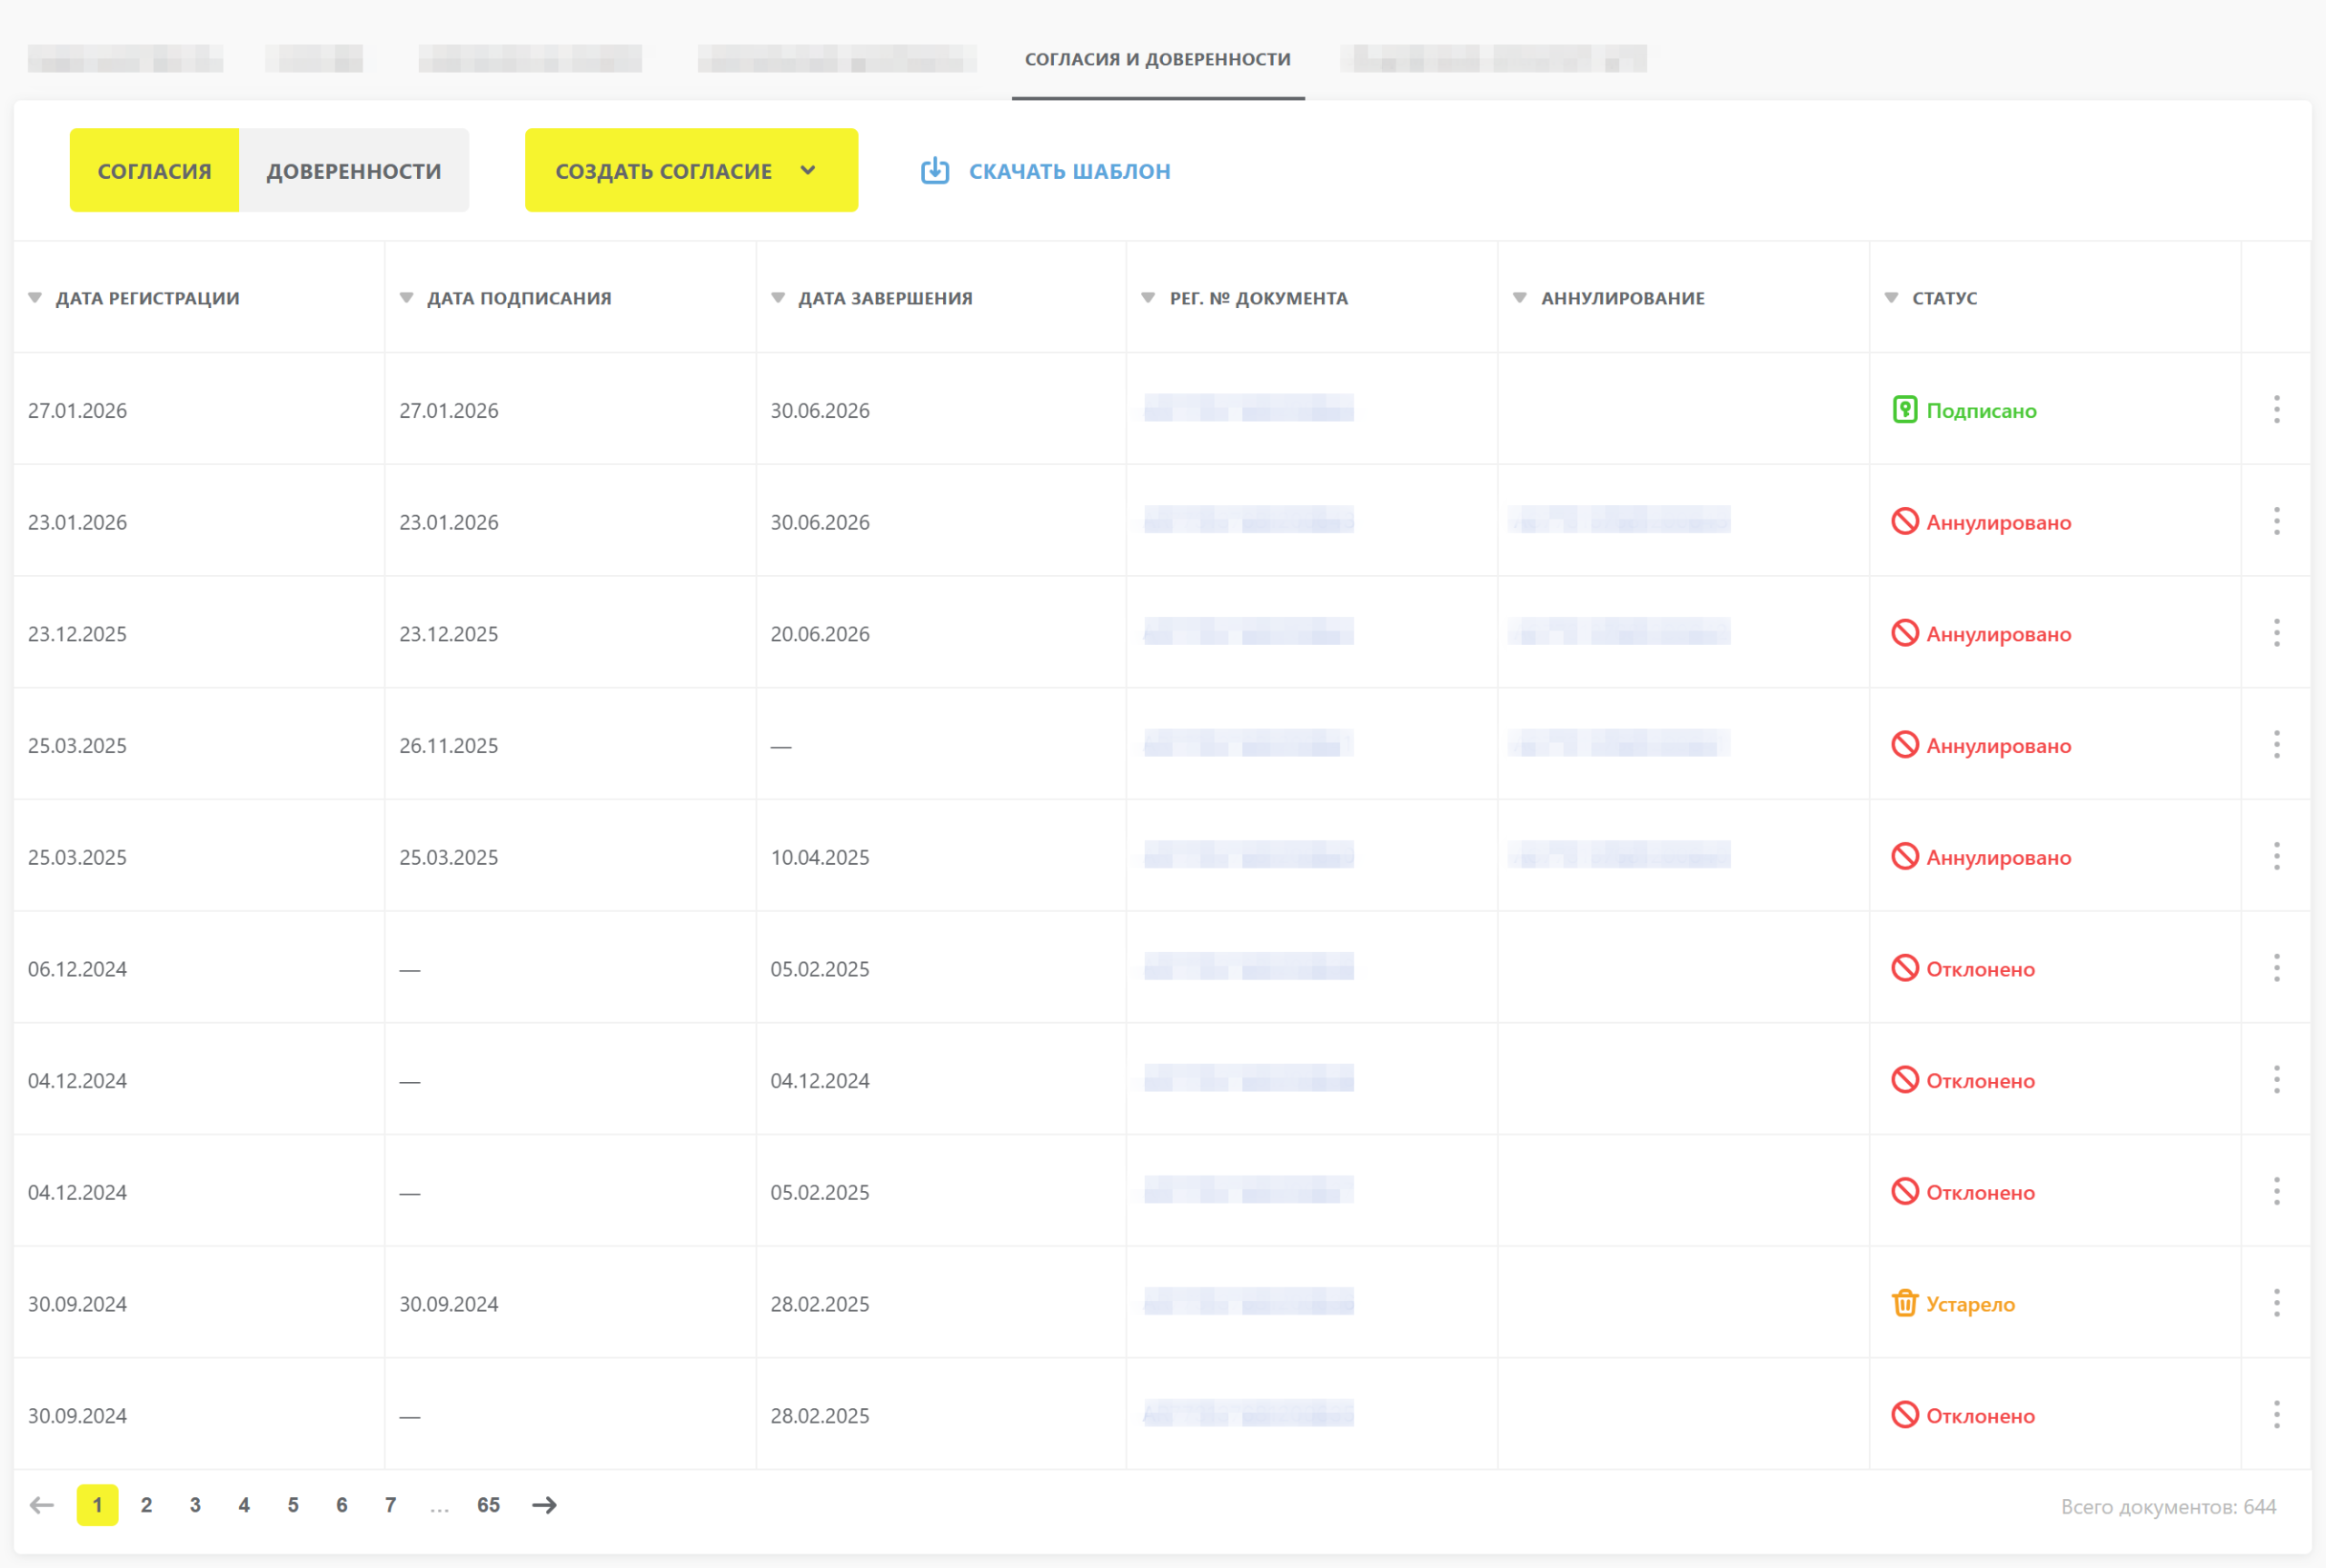Open three-dot menu for row registered 23.12.2025

click(2276, 633)
